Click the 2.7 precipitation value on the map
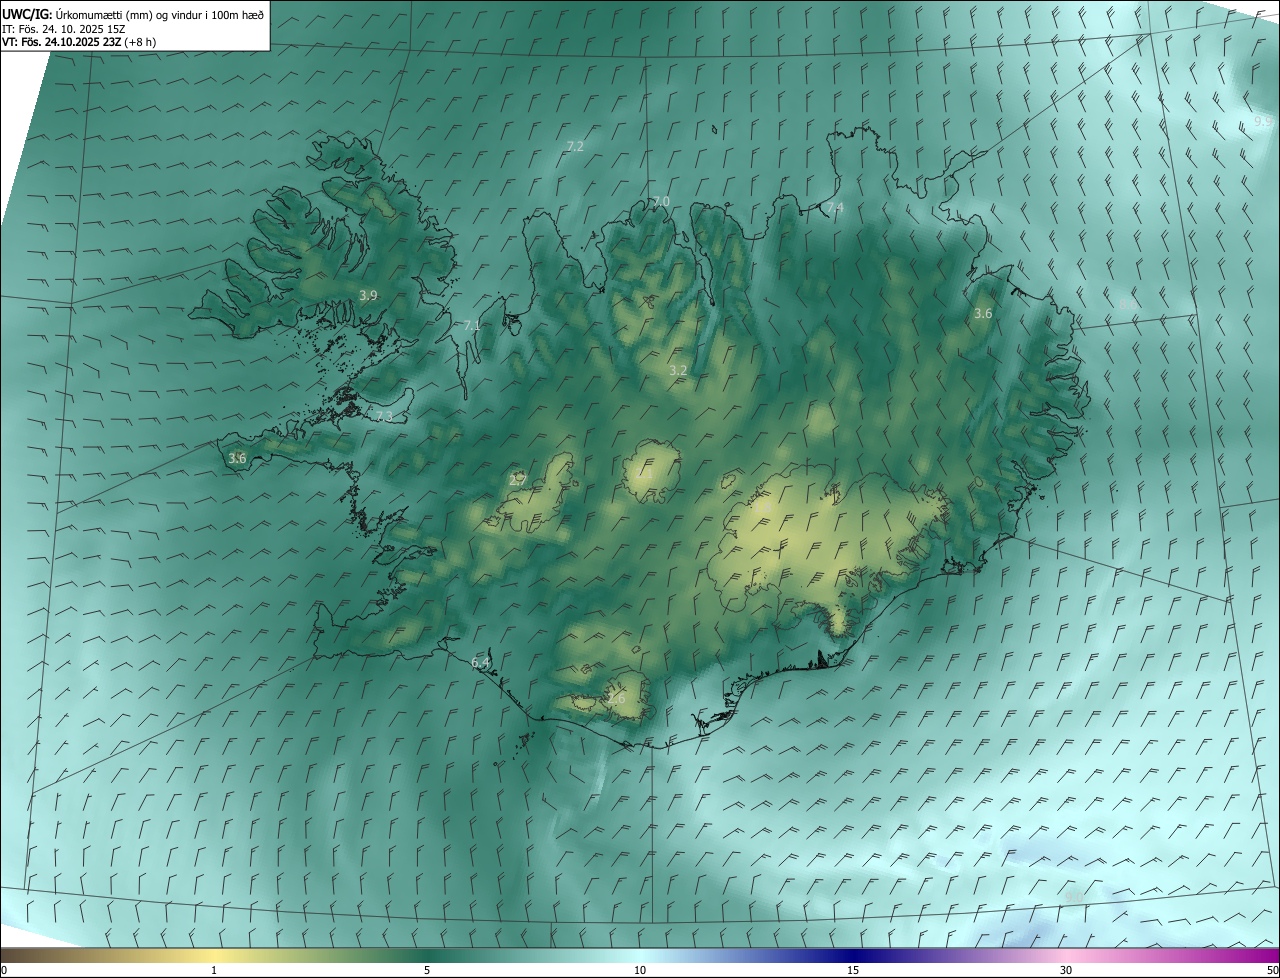Viewport: 1280px width, 978px height. coord(517,480)
